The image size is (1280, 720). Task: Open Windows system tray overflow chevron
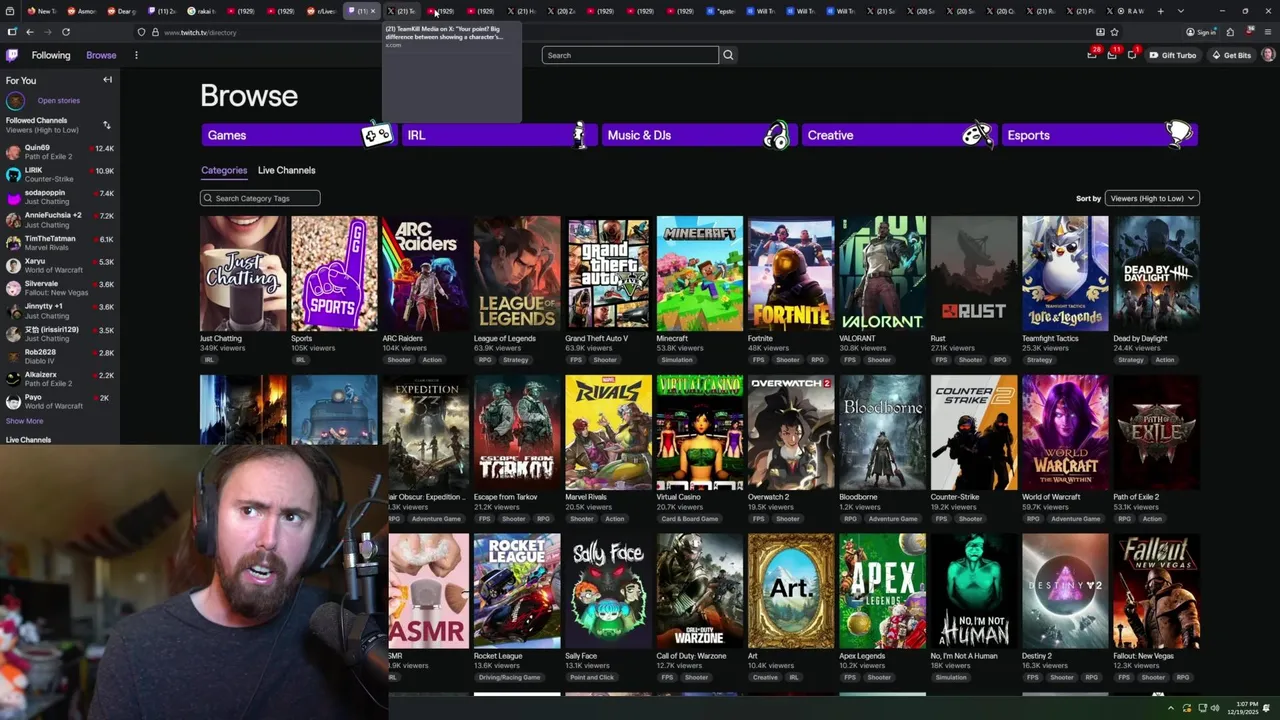click(x=1171, y=708)
